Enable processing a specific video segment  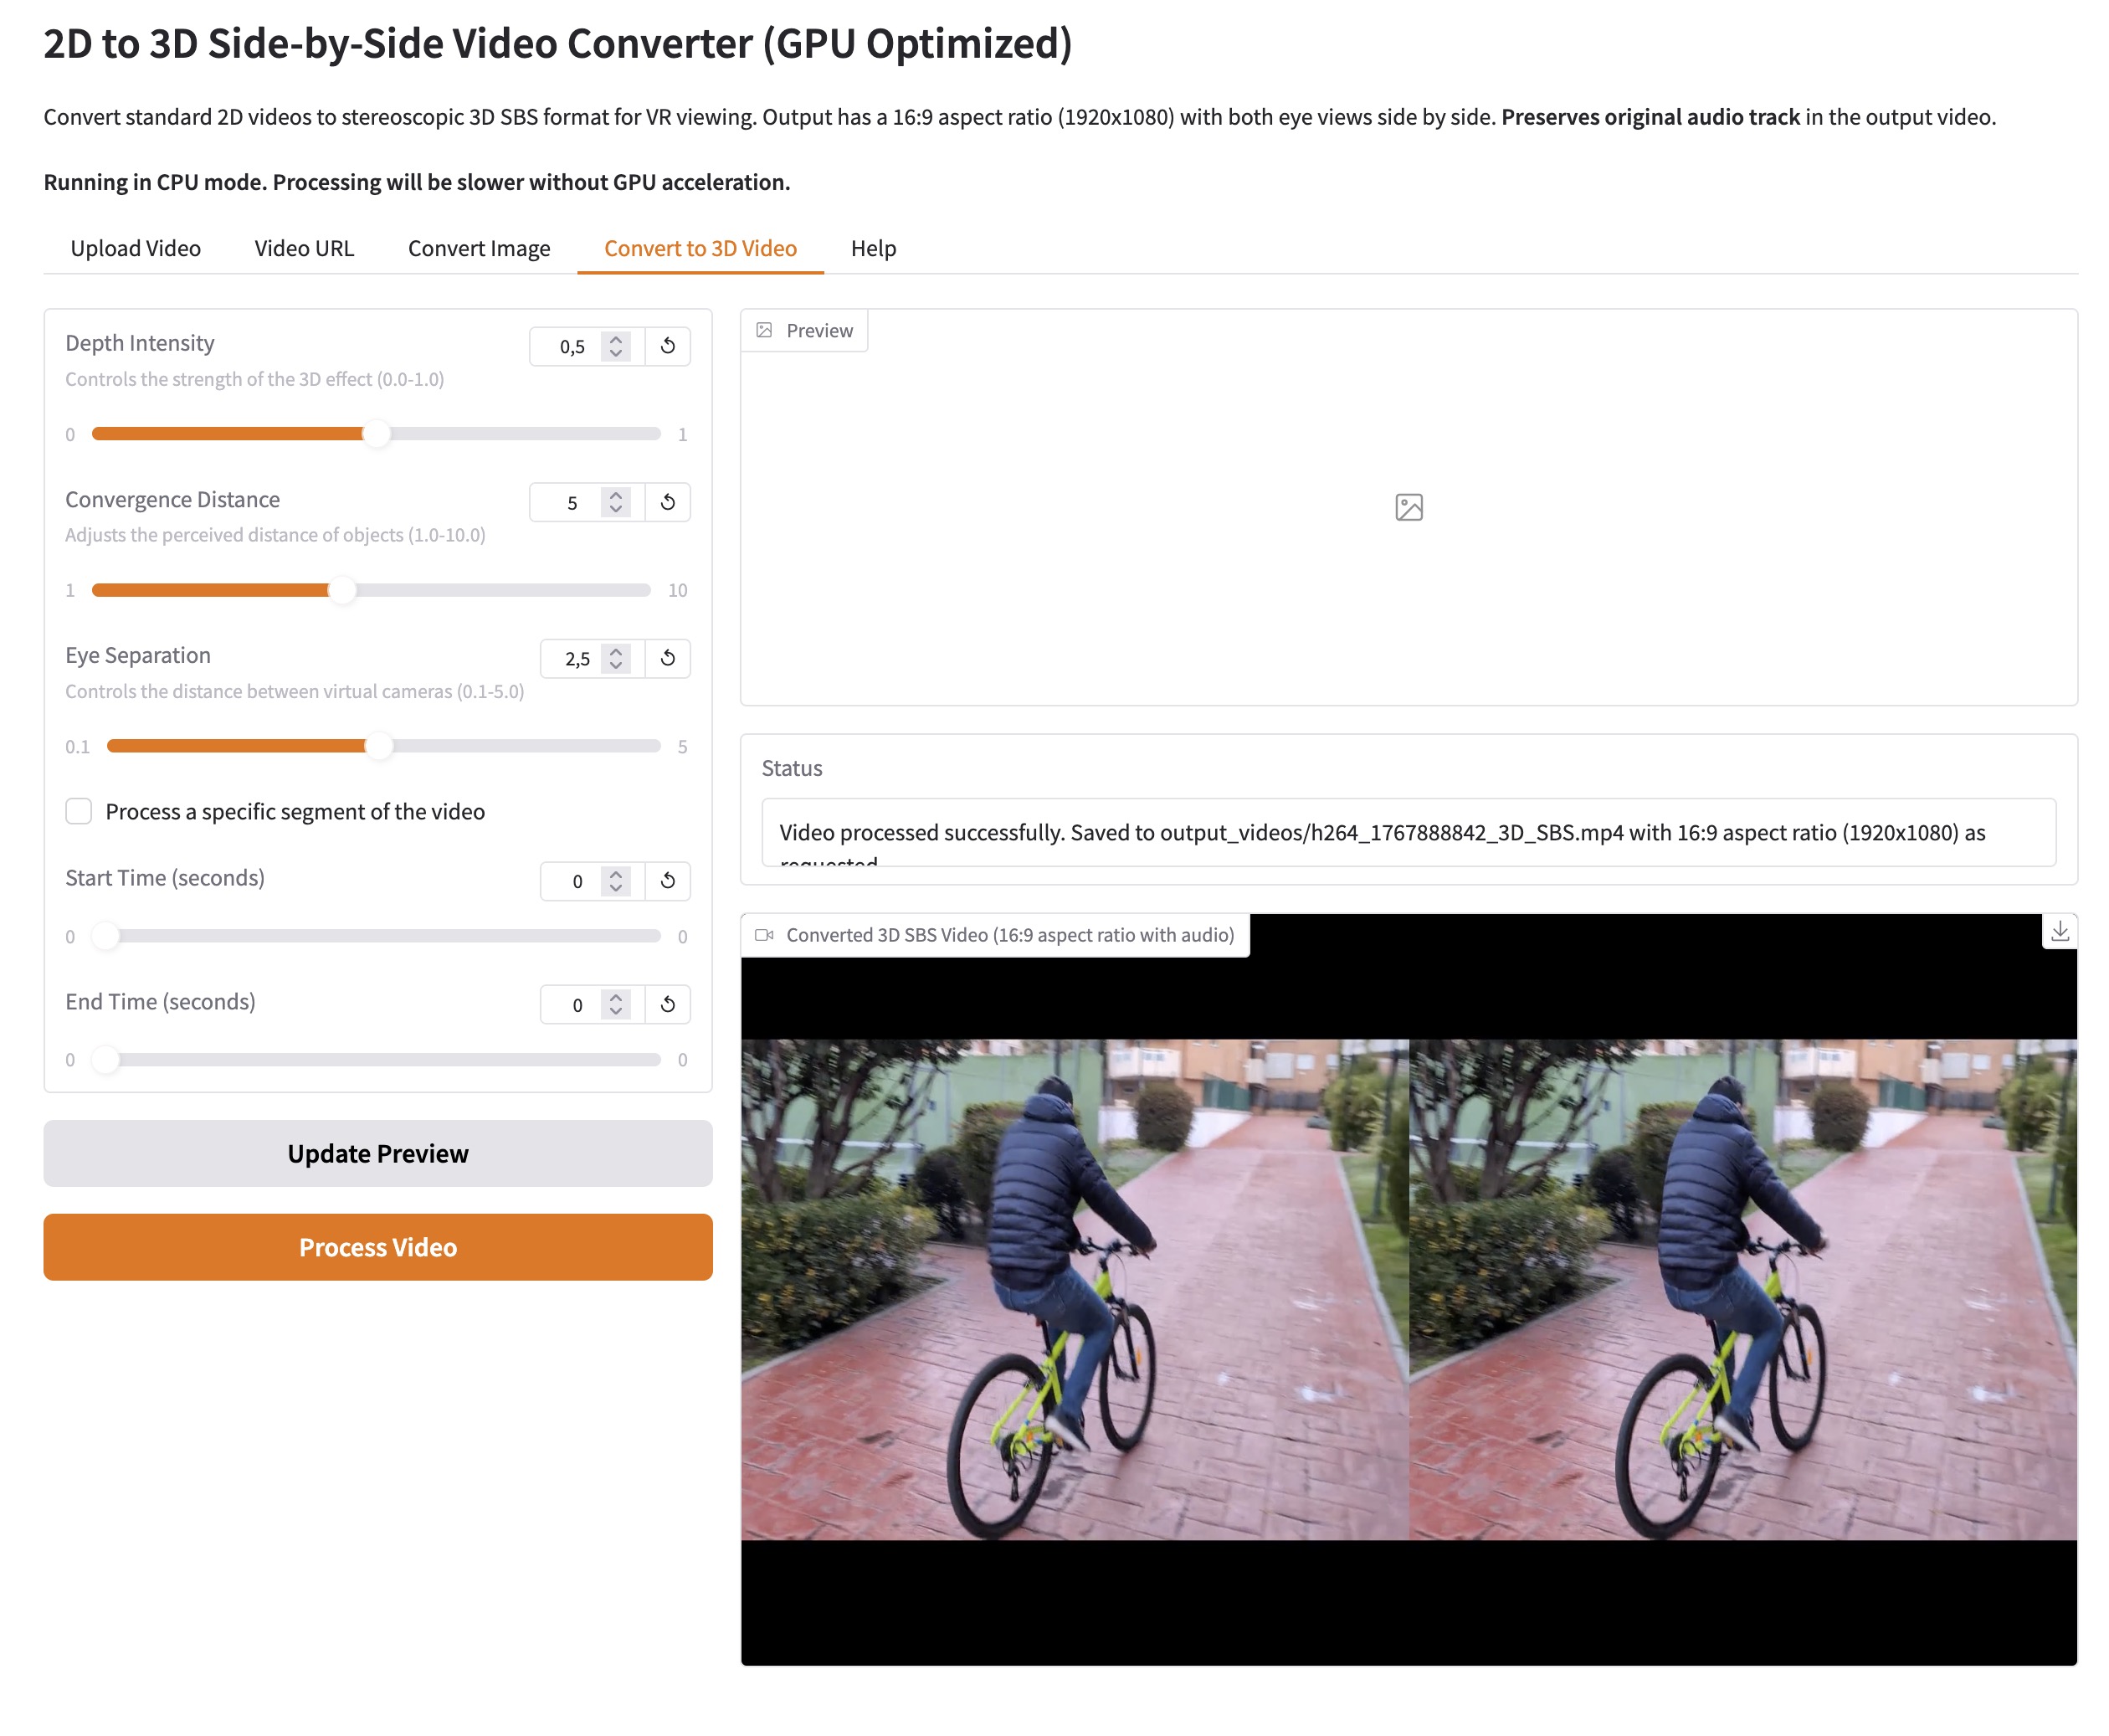79,811
